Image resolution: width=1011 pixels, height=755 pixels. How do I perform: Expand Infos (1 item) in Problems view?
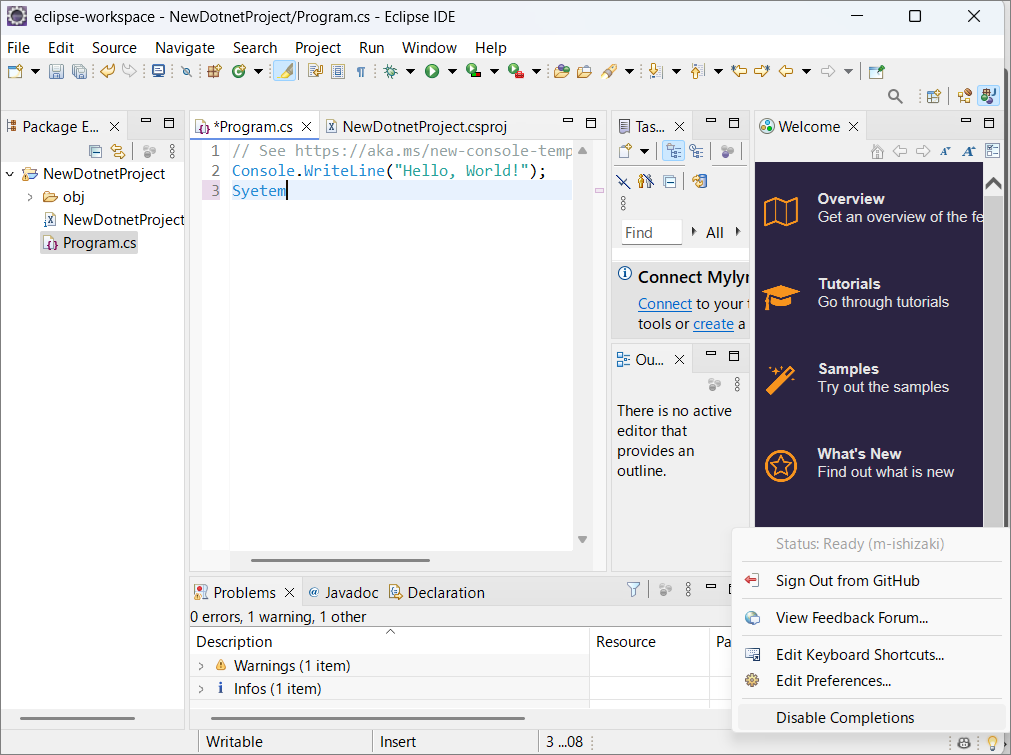point(201,689)
